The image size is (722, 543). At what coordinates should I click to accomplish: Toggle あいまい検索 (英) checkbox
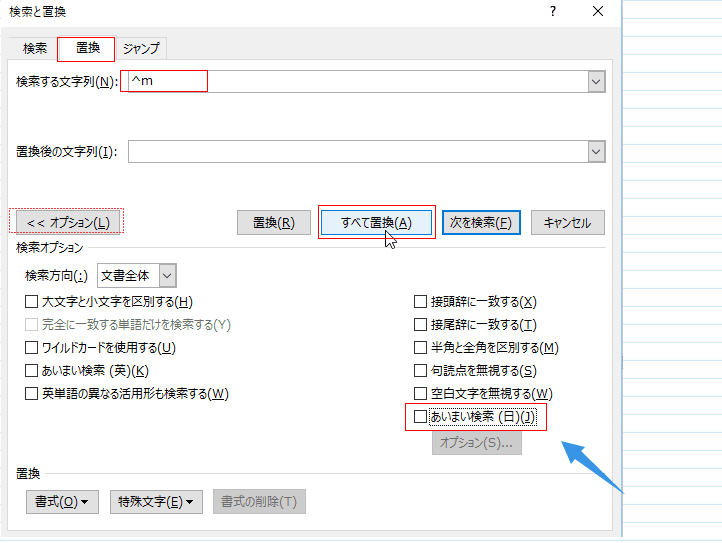31,370
